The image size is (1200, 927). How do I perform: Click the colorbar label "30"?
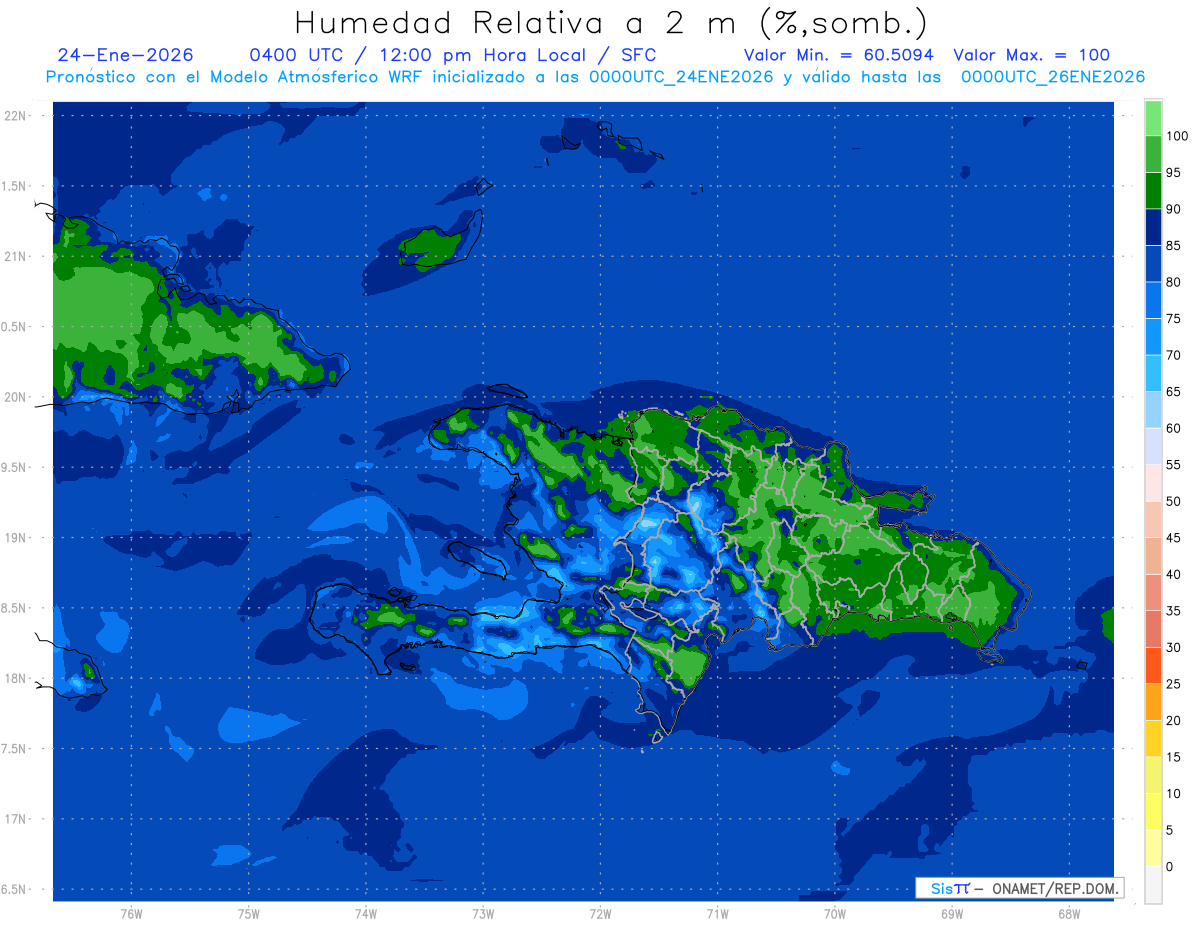pos(1173,647)
